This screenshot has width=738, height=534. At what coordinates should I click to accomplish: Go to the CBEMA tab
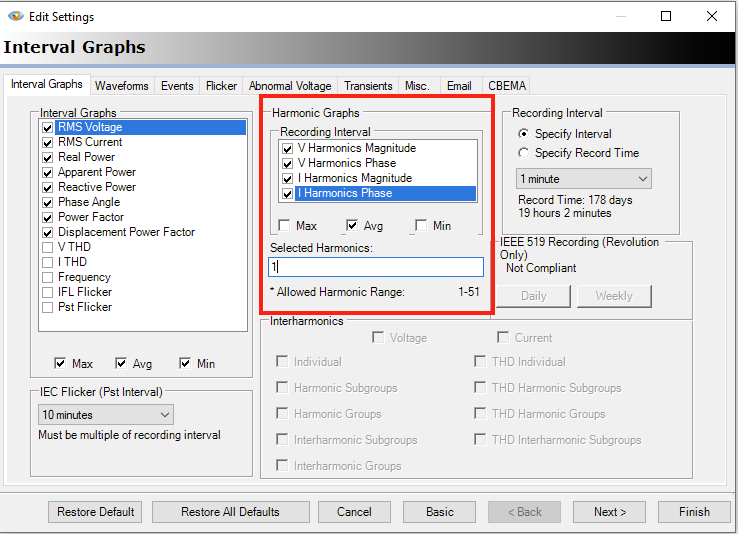[507, 86]
